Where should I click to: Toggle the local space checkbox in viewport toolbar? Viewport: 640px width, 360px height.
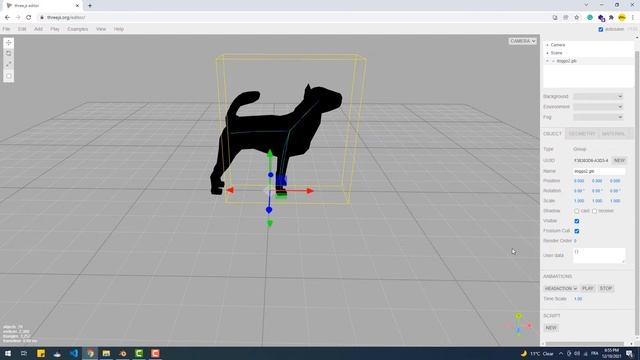9,76
